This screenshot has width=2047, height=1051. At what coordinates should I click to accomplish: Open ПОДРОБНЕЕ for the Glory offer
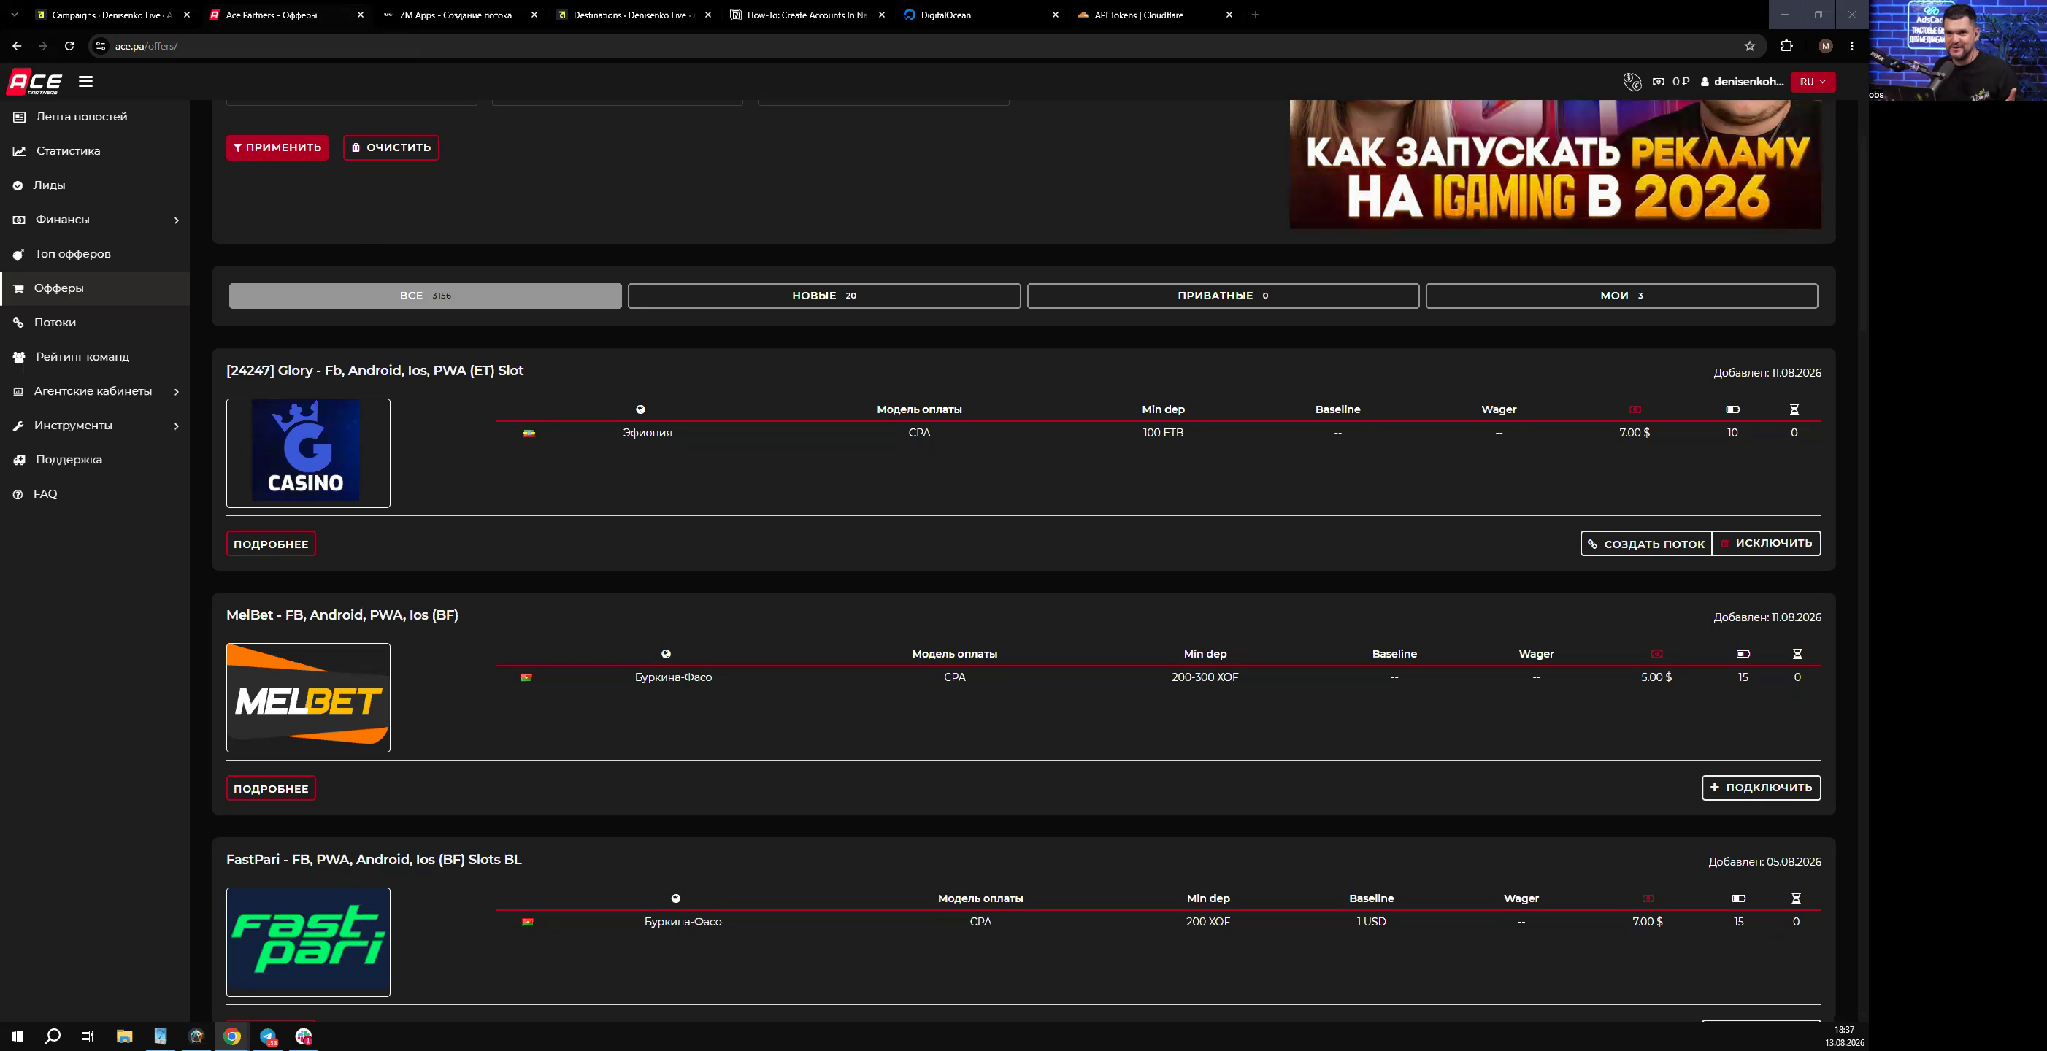click(271, 544)
